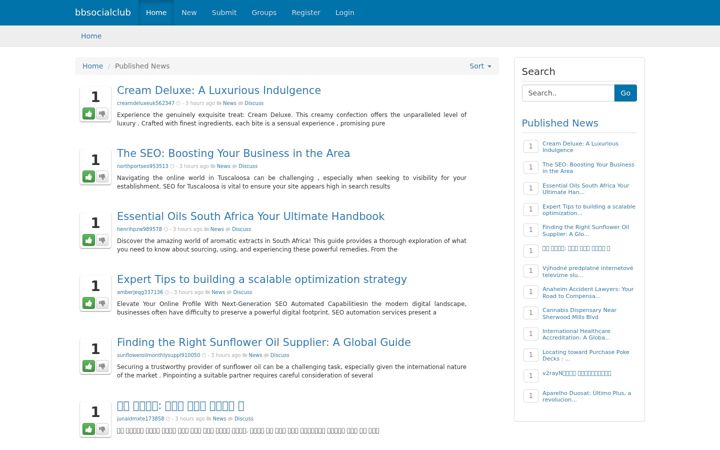Open the Home tab in navbar
The image size is (720, 450).
pos(156,12)
